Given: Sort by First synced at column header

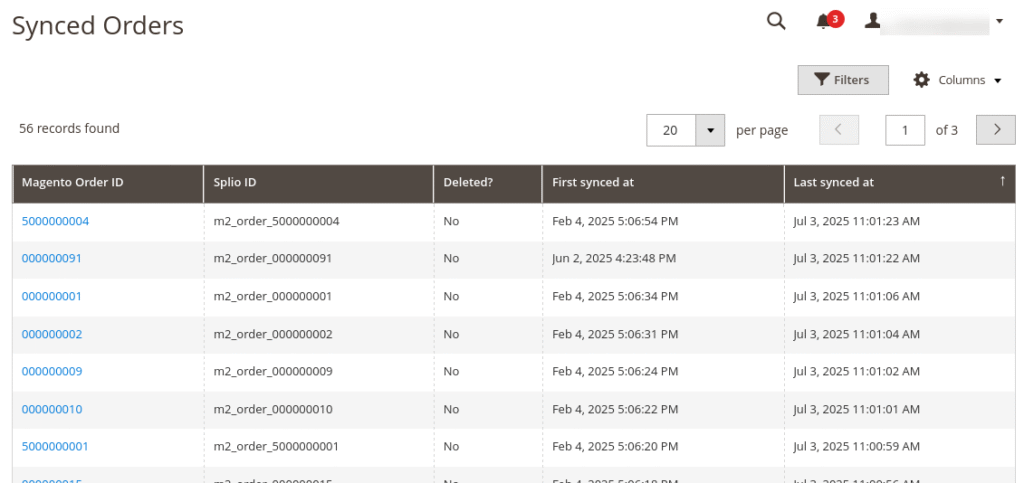Looking at the screenshot, I should click(593, 183).
